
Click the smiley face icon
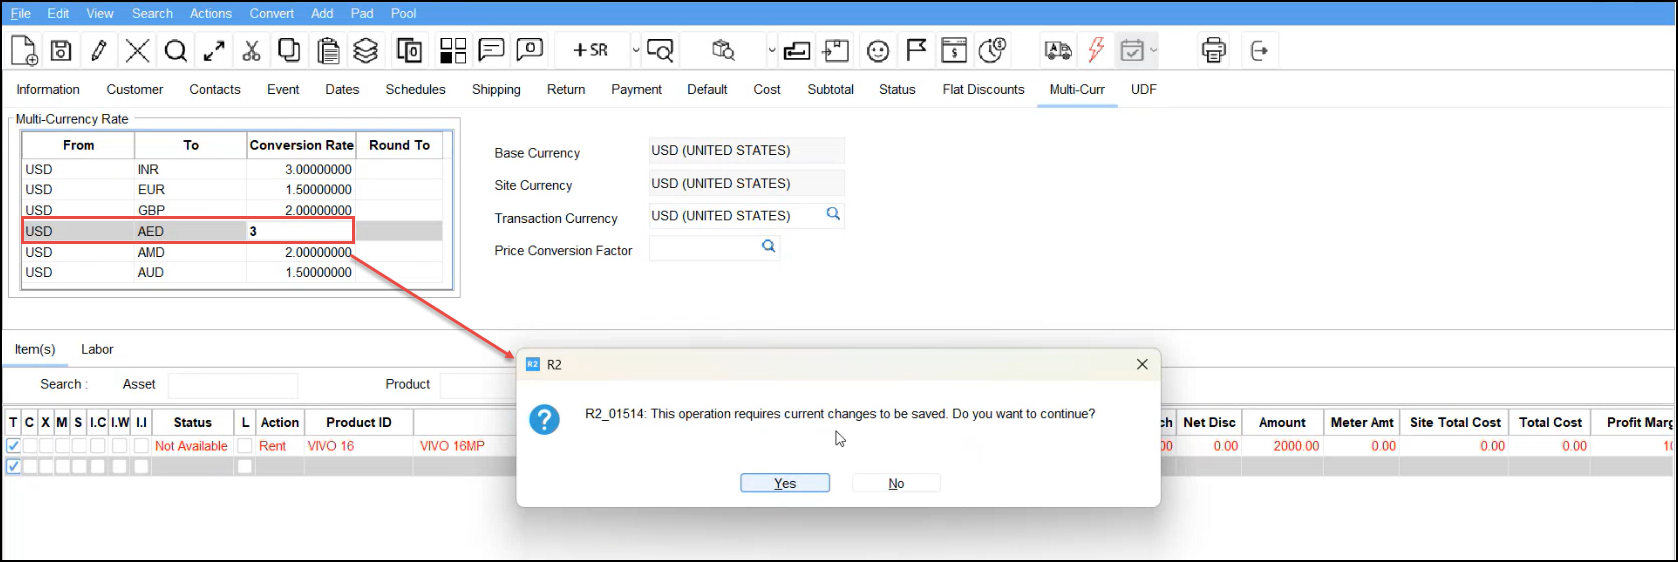(x=878, y=50)
